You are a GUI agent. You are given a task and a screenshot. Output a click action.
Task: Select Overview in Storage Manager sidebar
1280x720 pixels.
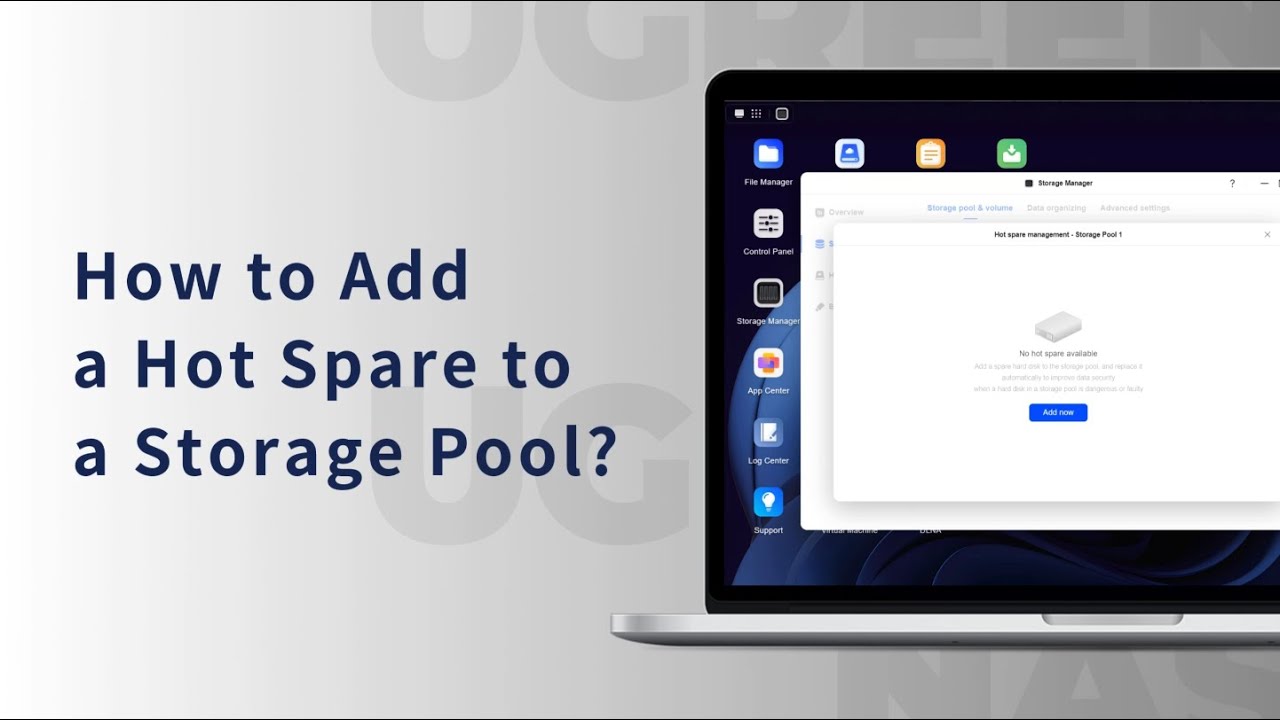coord(840,213)
